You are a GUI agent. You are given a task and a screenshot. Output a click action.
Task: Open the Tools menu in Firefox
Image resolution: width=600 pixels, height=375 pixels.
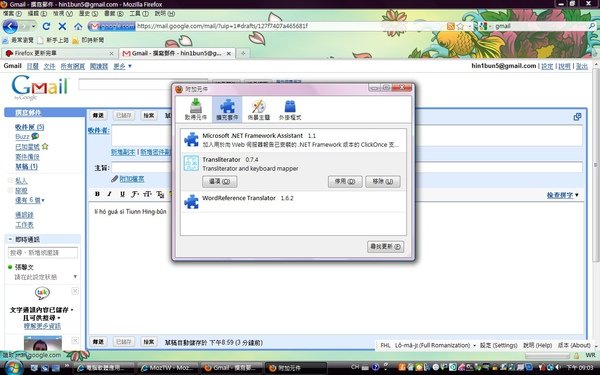click(139, 13)
